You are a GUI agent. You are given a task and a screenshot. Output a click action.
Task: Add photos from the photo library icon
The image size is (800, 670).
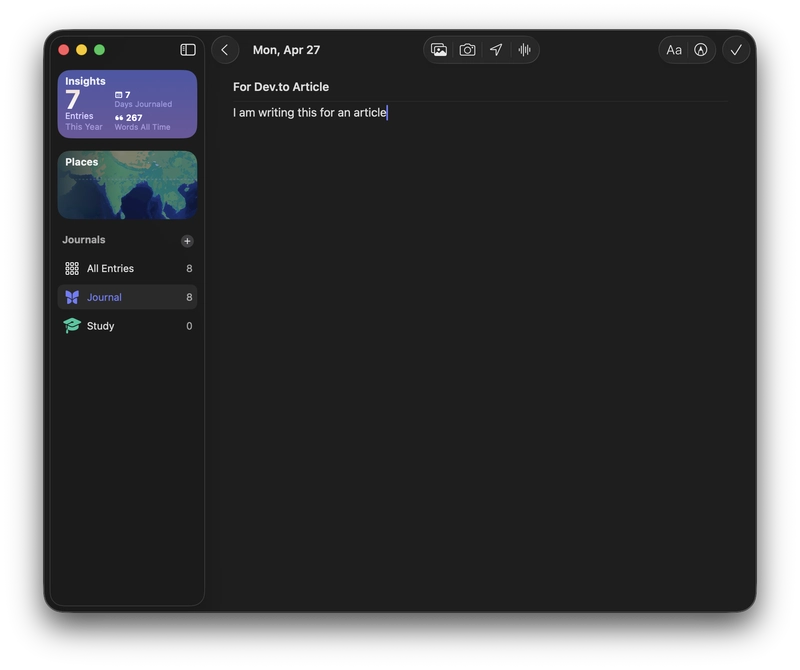439,49
